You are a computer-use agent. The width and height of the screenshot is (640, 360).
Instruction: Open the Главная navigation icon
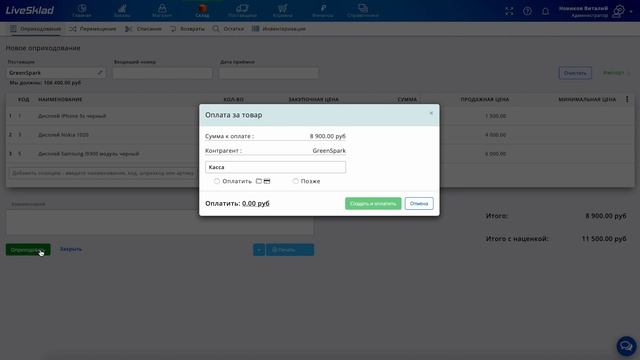point(82,11)
